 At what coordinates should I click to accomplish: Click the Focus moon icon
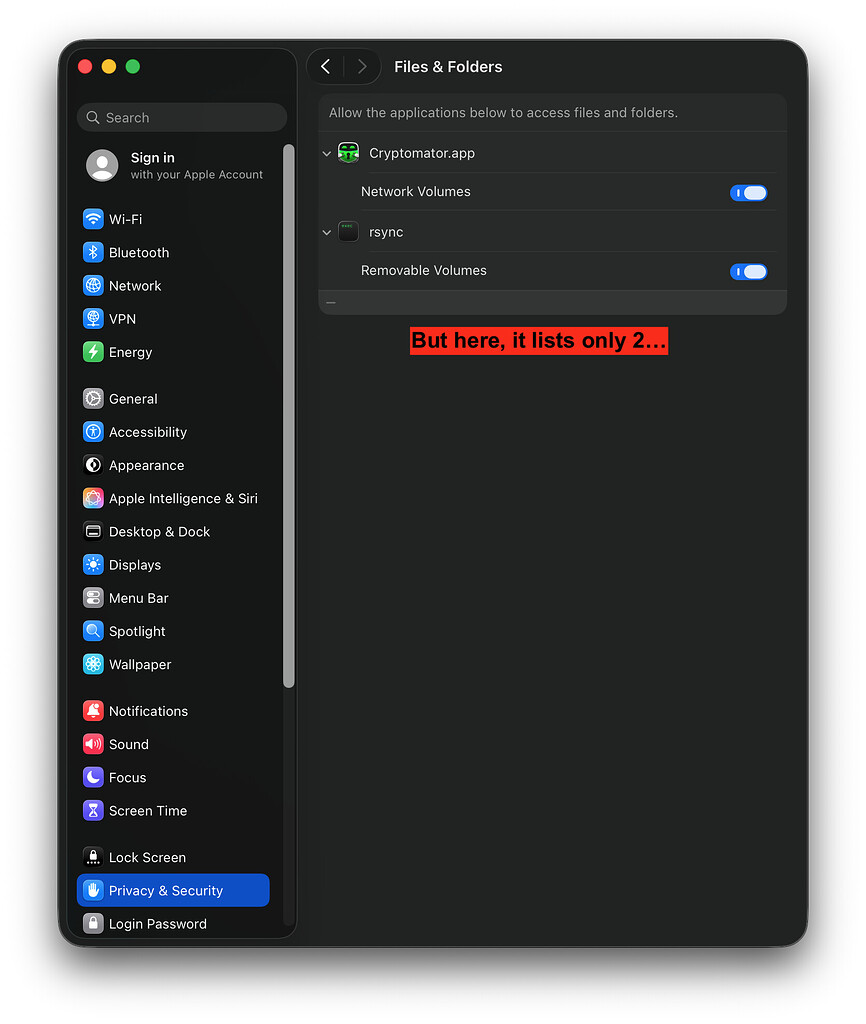click(x=93, y=777)
